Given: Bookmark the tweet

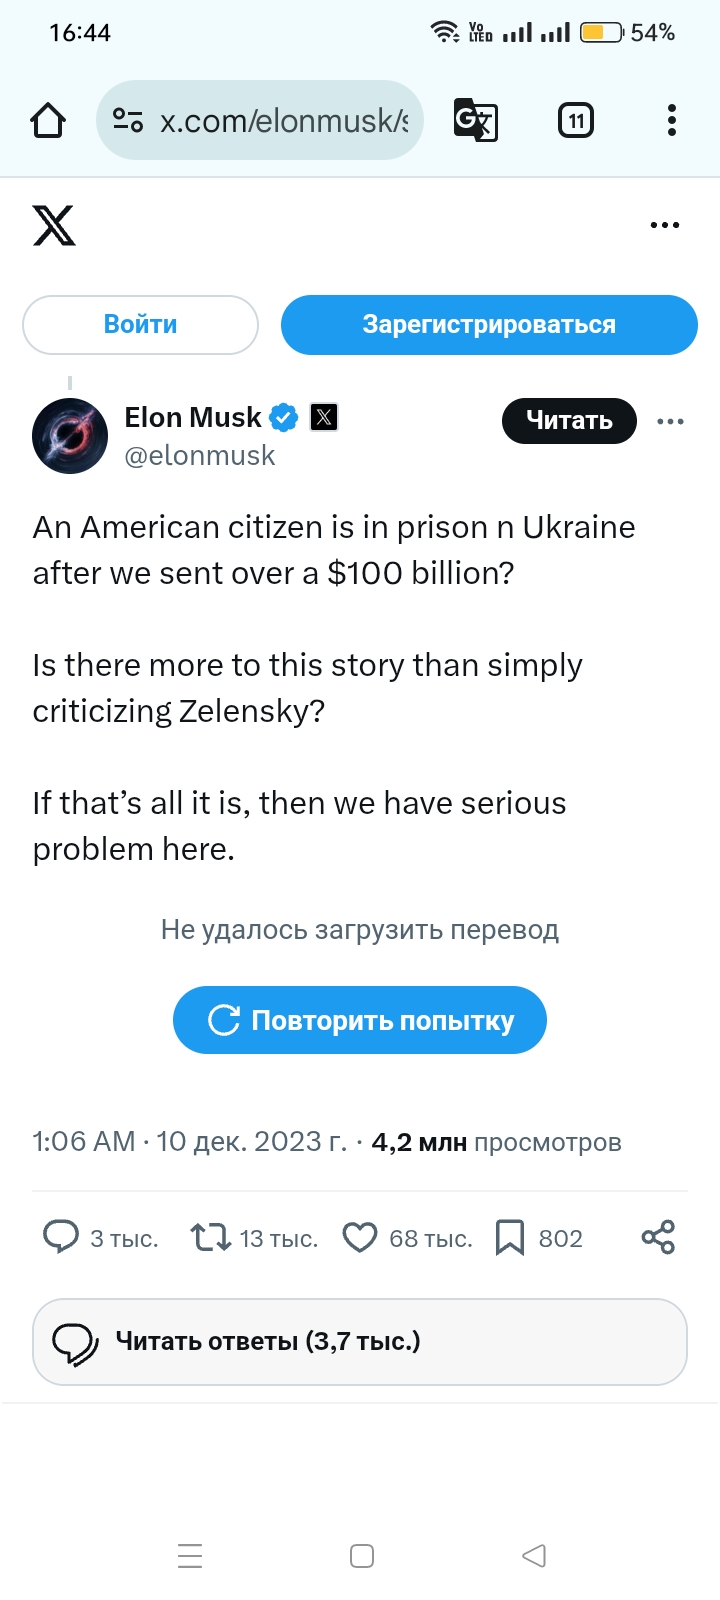Looking at the screenshot, I should 510,1238.
